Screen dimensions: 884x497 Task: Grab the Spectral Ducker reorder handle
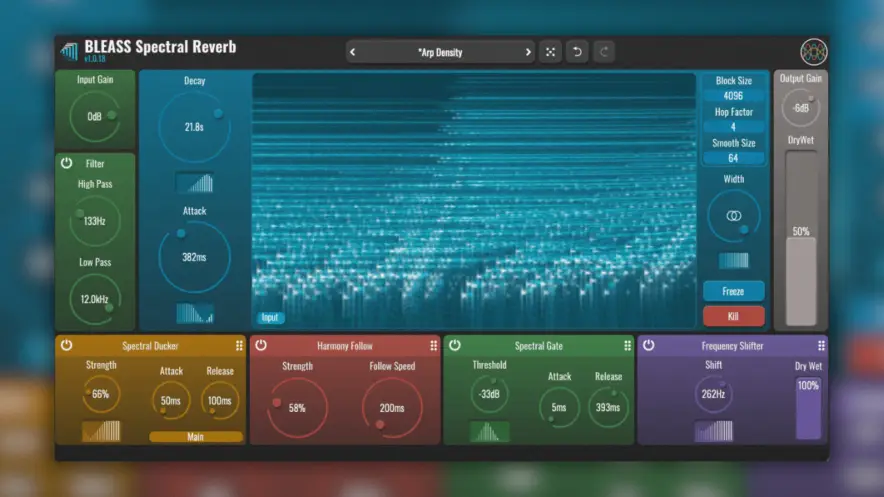click(239, 345)
